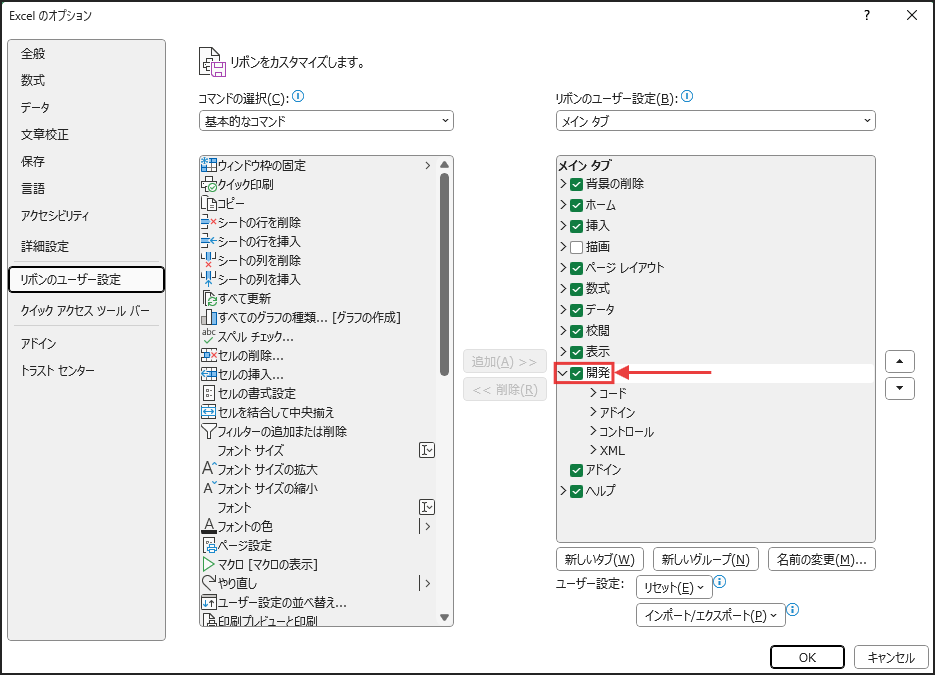
Task: Click the ウィンドウ枠の固定 command icon
Action: click(x=209, y=165)
